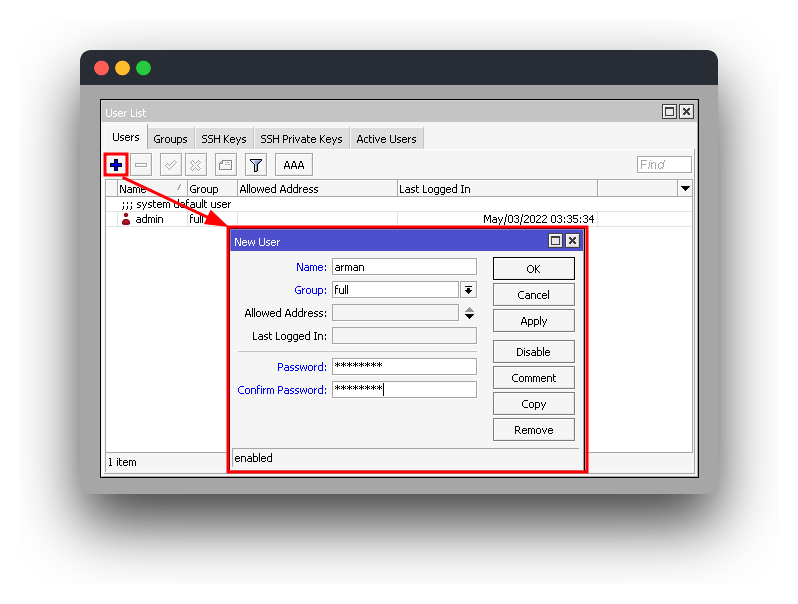This screenshot has height=604, width=798.
Task: Click the Apply button
Action: tap(533, 321)
